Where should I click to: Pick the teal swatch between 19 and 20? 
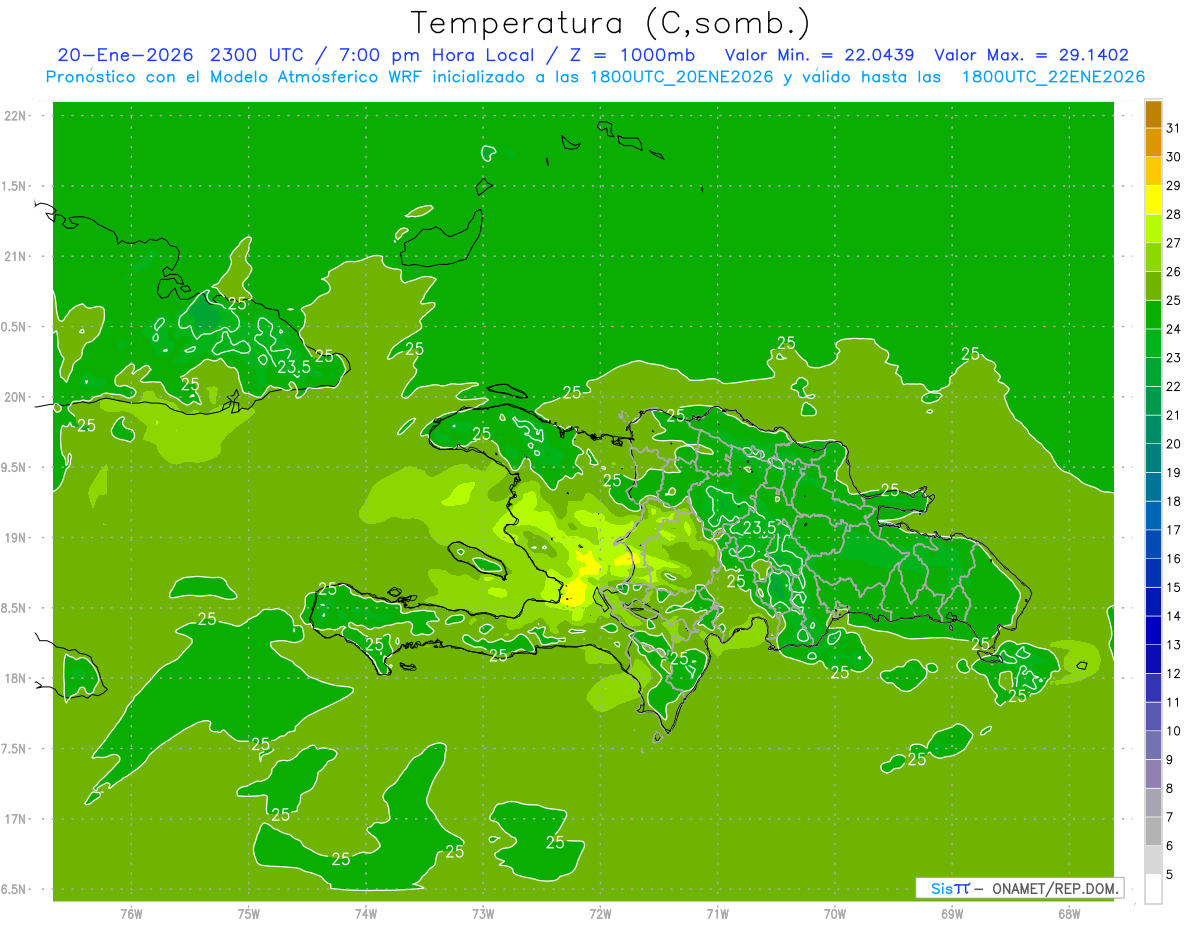tap(1153, 458)
